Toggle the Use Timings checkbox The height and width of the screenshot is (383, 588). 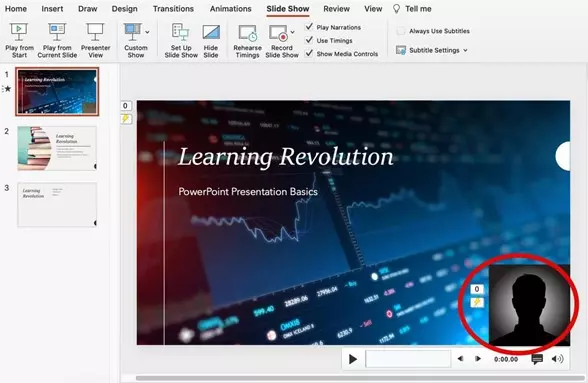[309, 40]
